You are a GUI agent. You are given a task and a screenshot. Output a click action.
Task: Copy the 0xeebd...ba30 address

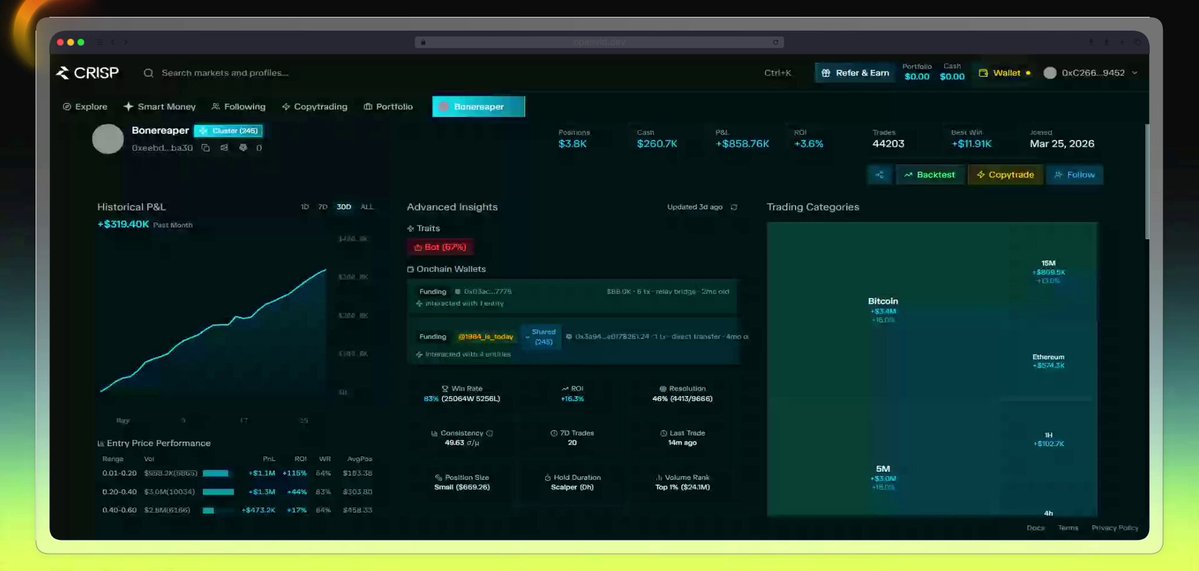pyautogui.click(x=206, y=148)
